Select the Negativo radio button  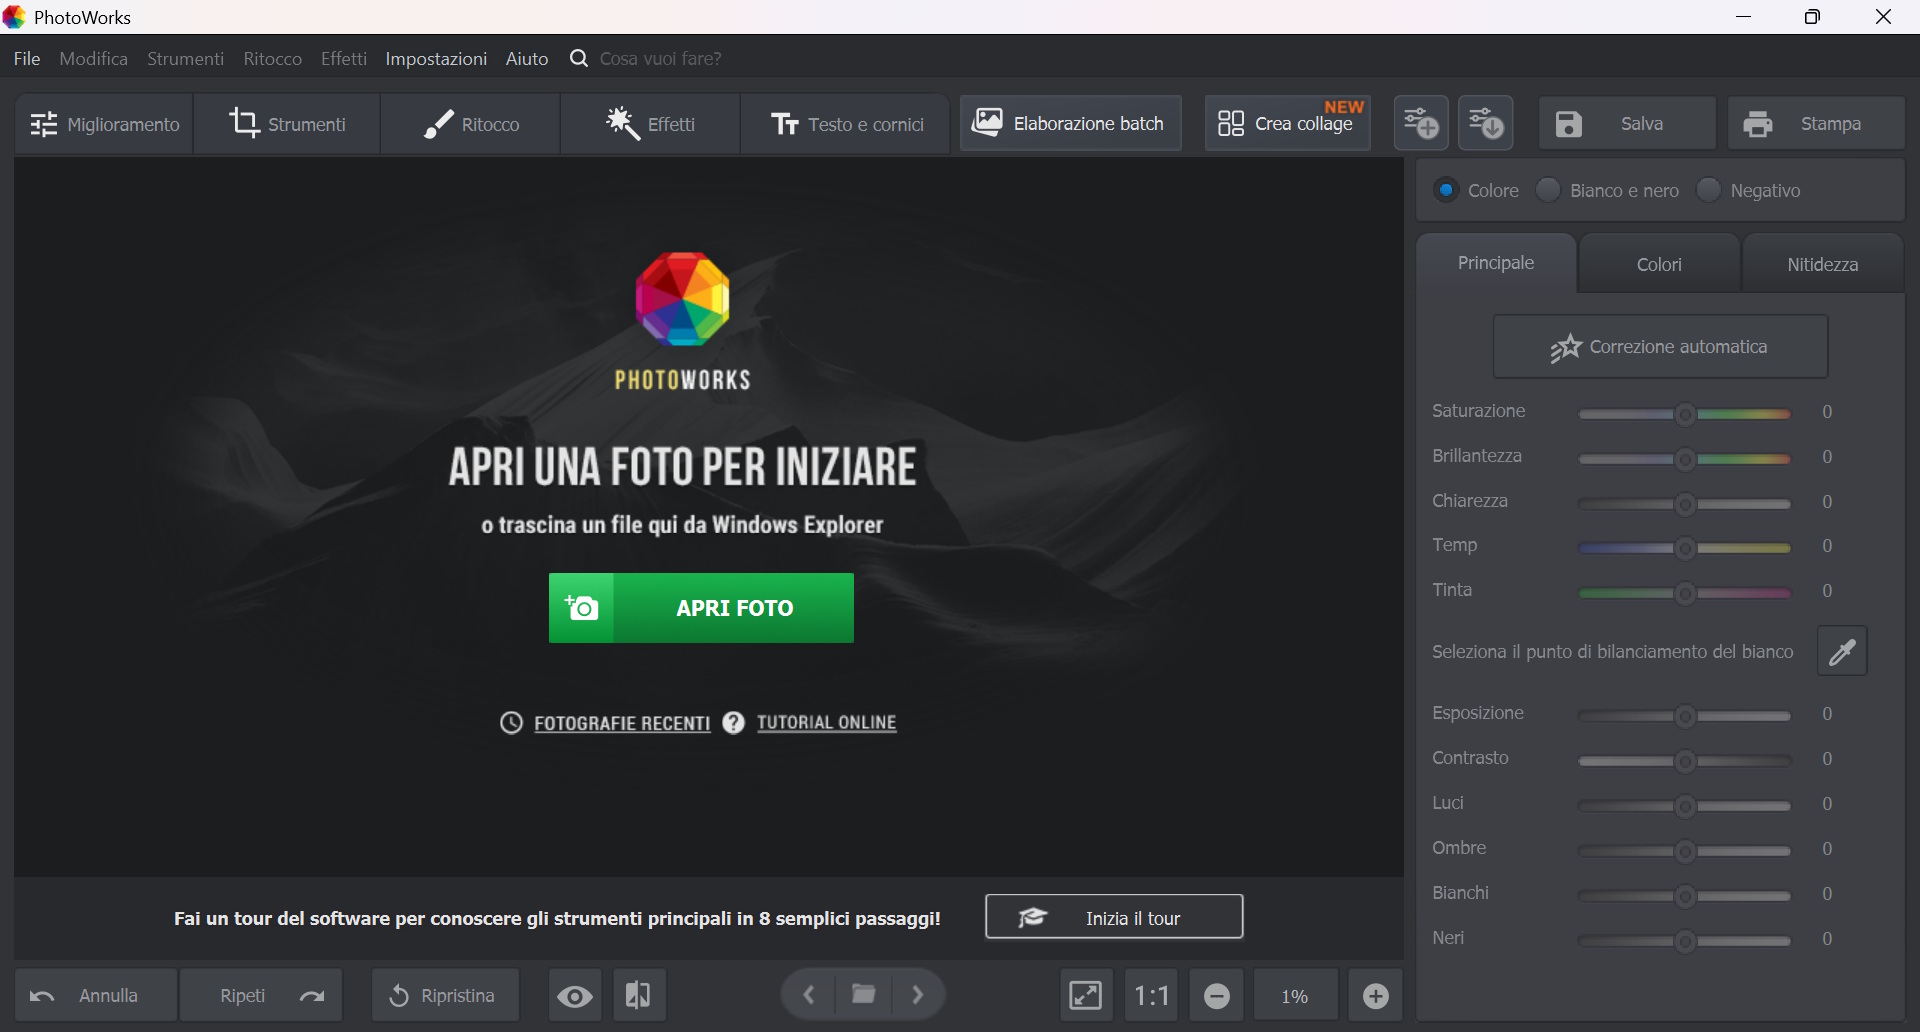coord(1709,190)
